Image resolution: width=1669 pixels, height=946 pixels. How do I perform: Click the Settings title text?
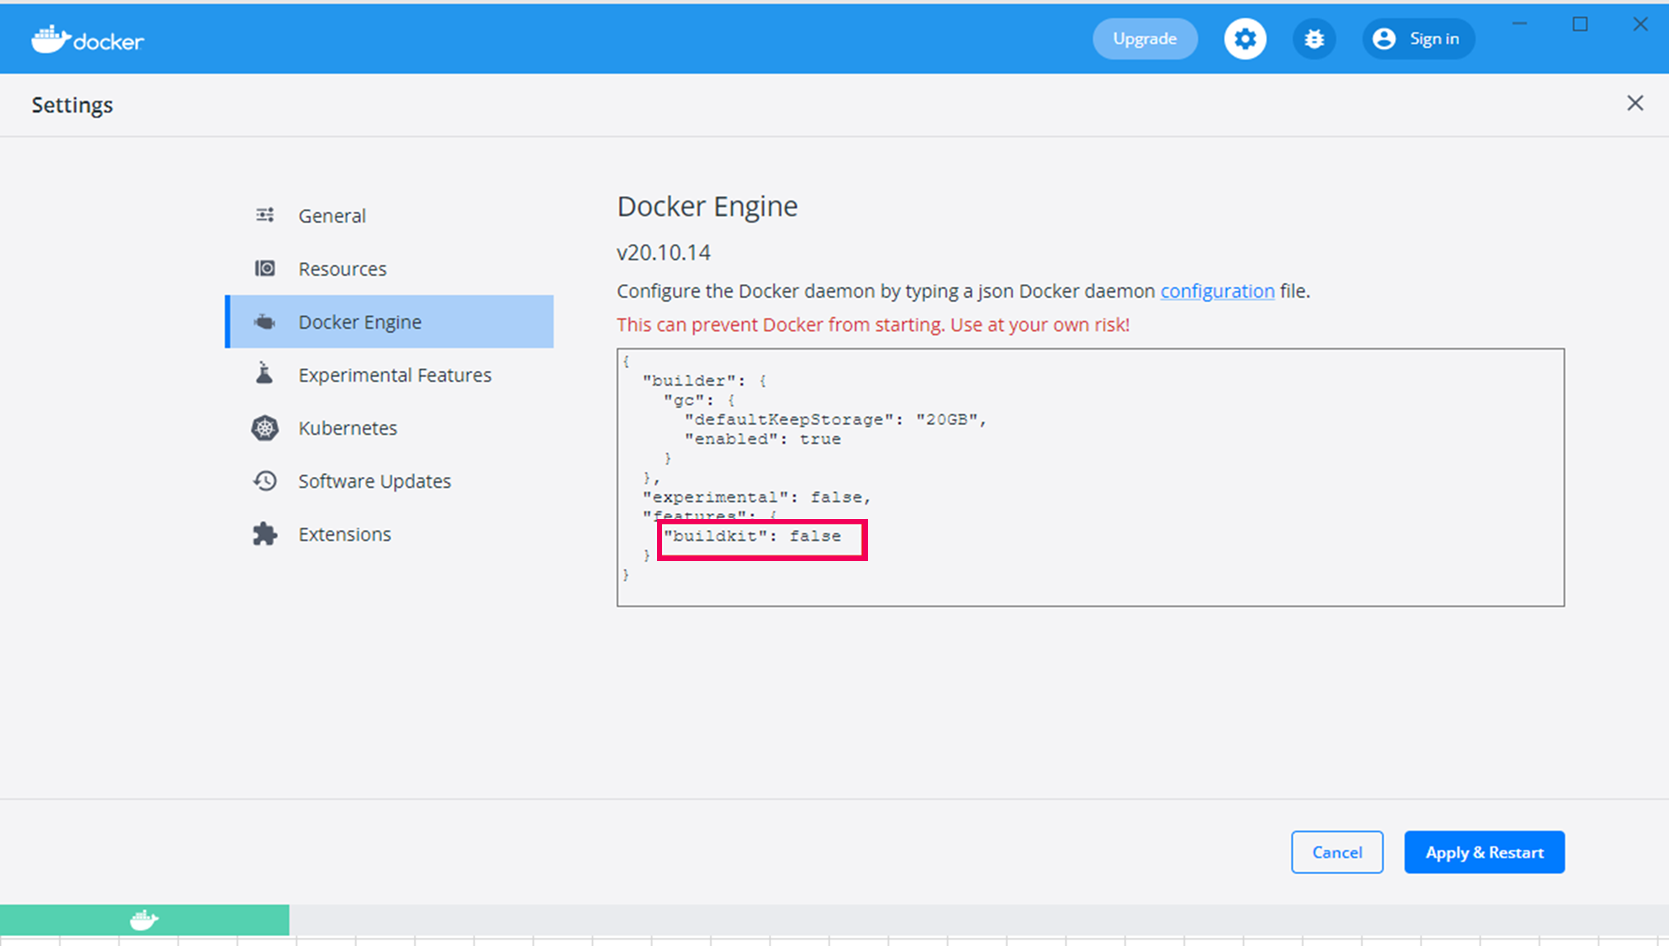point(72,105)
